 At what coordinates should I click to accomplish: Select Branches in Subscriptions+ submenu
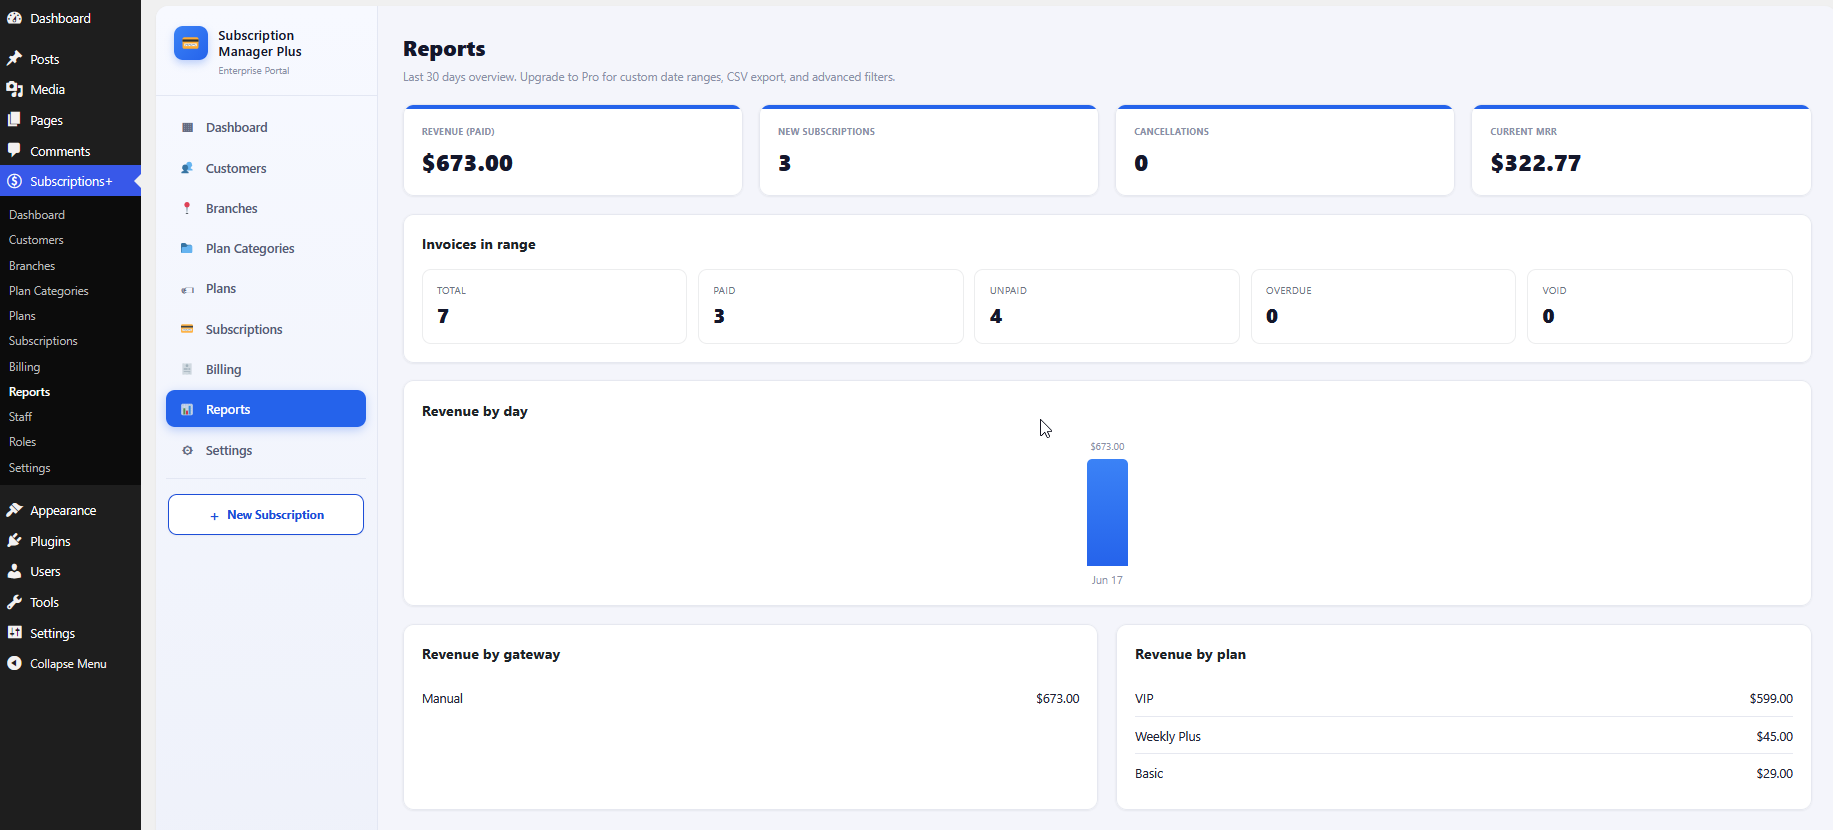pyautogui.click(x=32, y=266)
